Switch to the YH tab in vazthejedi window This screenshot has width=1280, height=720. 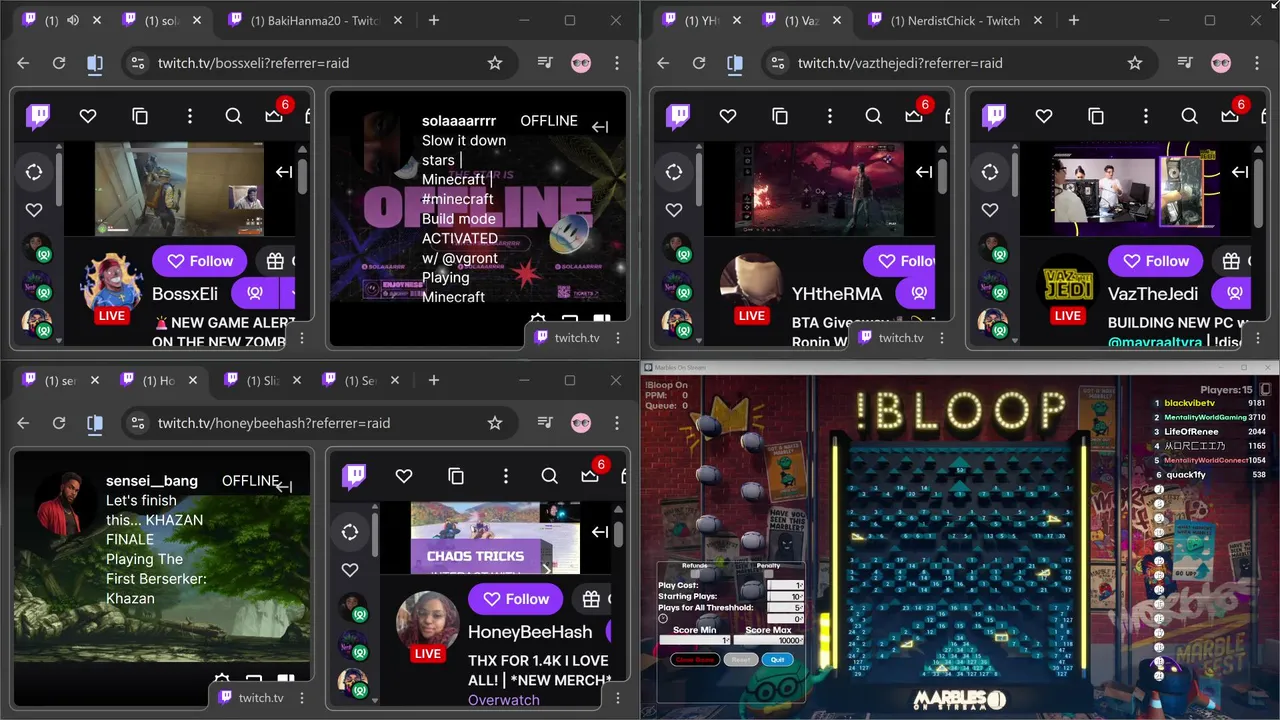pos(700,20)
